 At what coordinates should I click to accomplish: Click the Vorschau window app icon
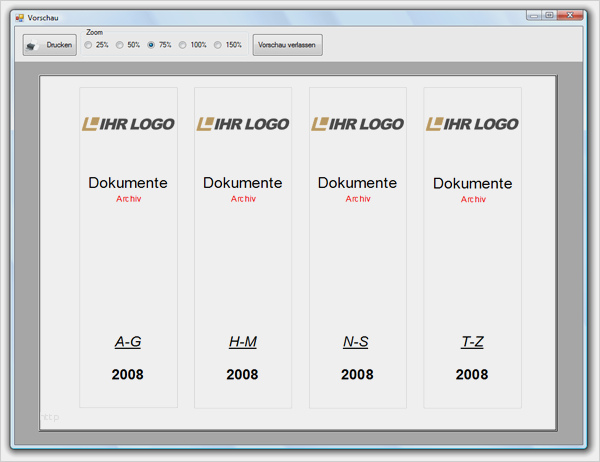(x=20, y=18)
